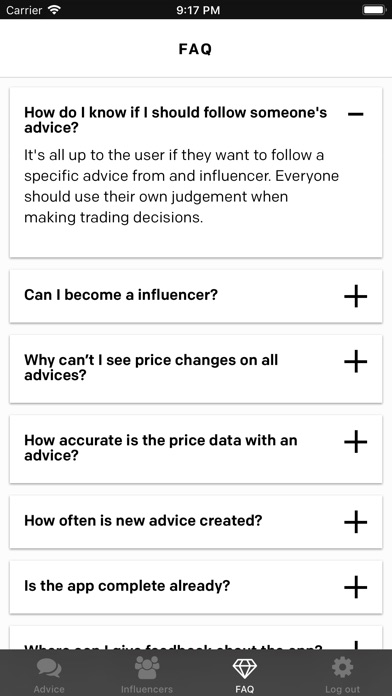Expand Is the app complete already
The height and width of the screenshot is (696, 392).
(x=356, y=587)
